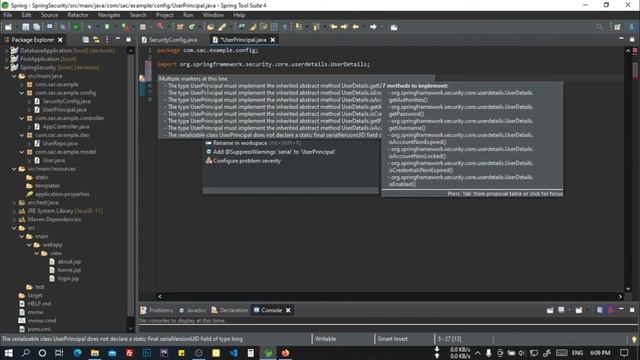Collapse the com.sac.example.config package
Viewport: 640px width, 360px height.
22,93
